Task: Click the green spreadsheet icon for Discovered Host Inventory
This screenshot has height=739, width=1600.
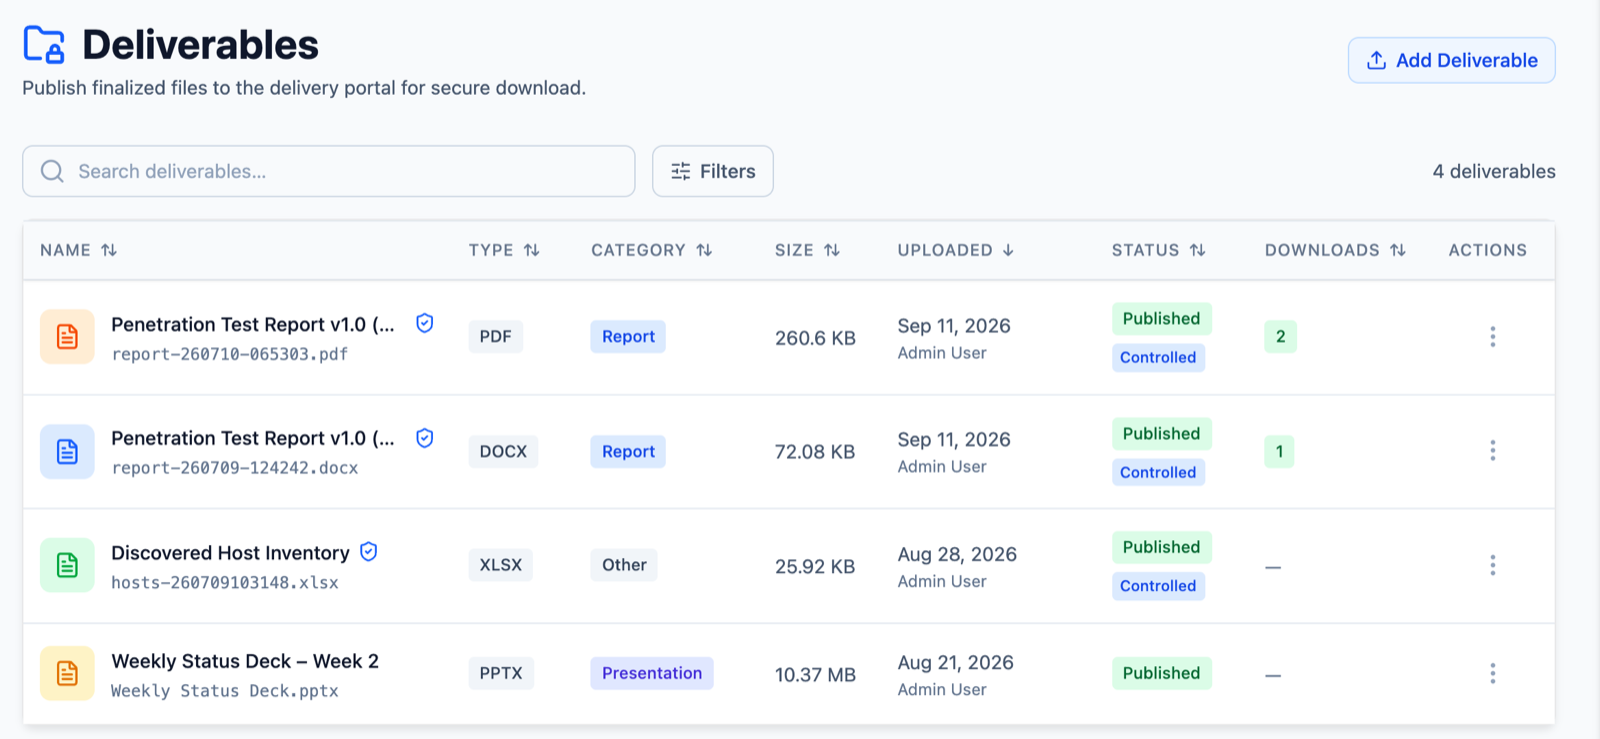Action: click(x=67, y=565)
